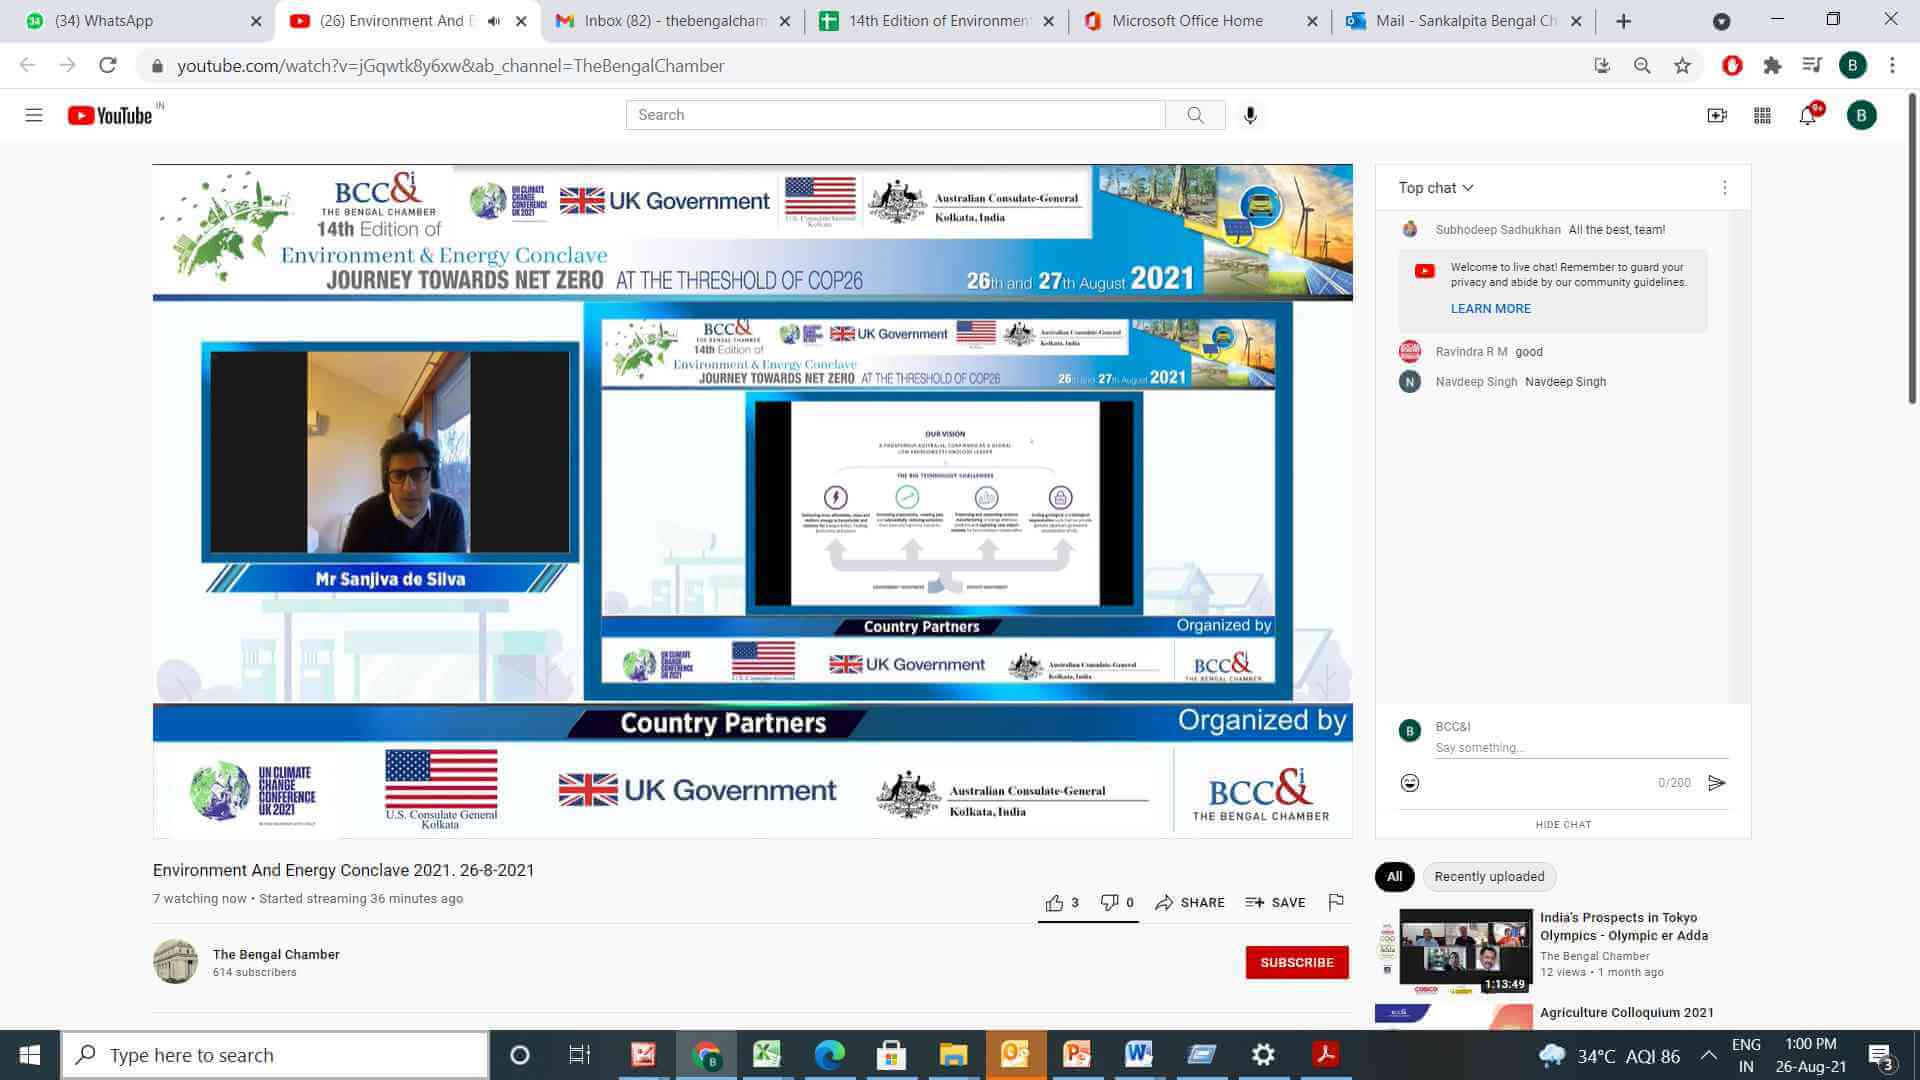
Task: Open the chat emoji picker
Action: pos(1410,783)
